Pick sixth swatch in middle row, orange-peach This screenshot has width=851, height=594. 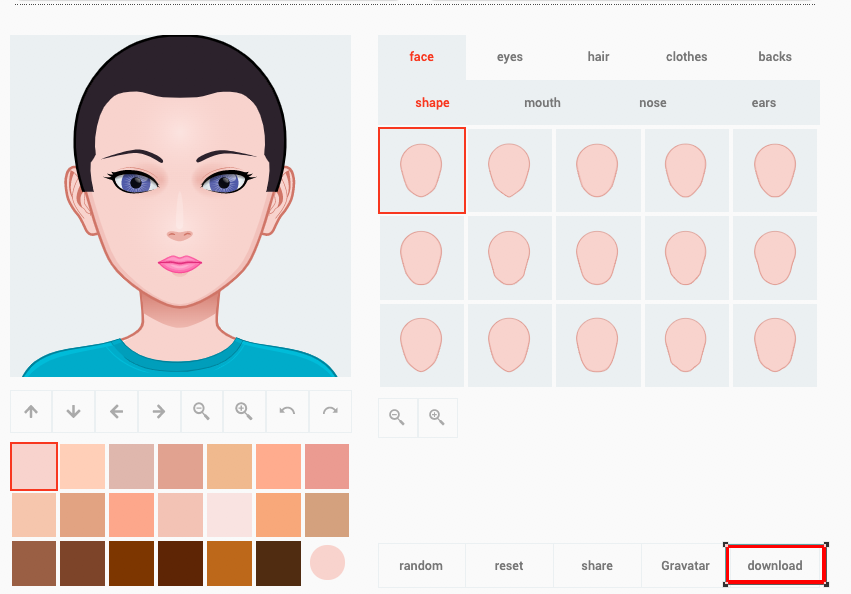click(278, 515)
